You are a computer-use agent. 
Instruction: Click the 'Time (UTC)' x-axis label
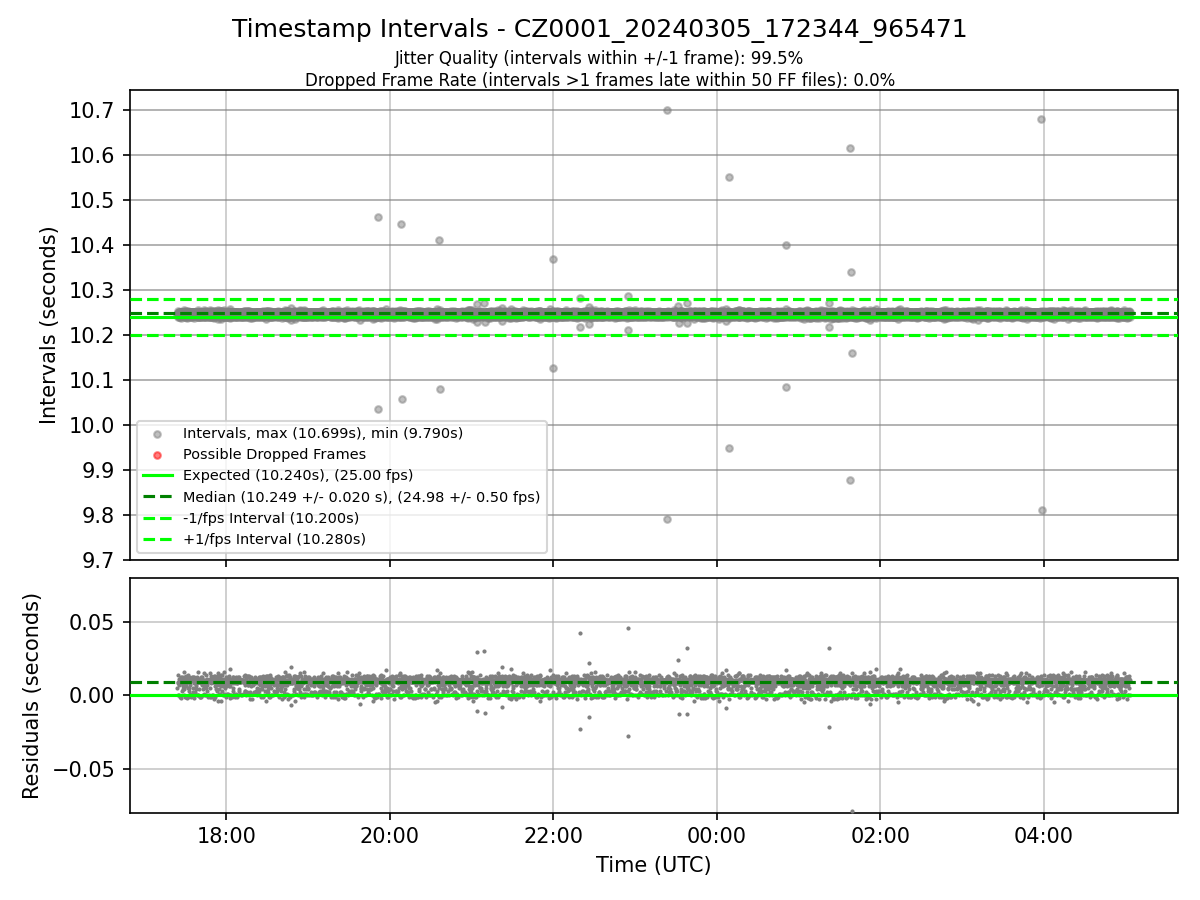(653, 865)
